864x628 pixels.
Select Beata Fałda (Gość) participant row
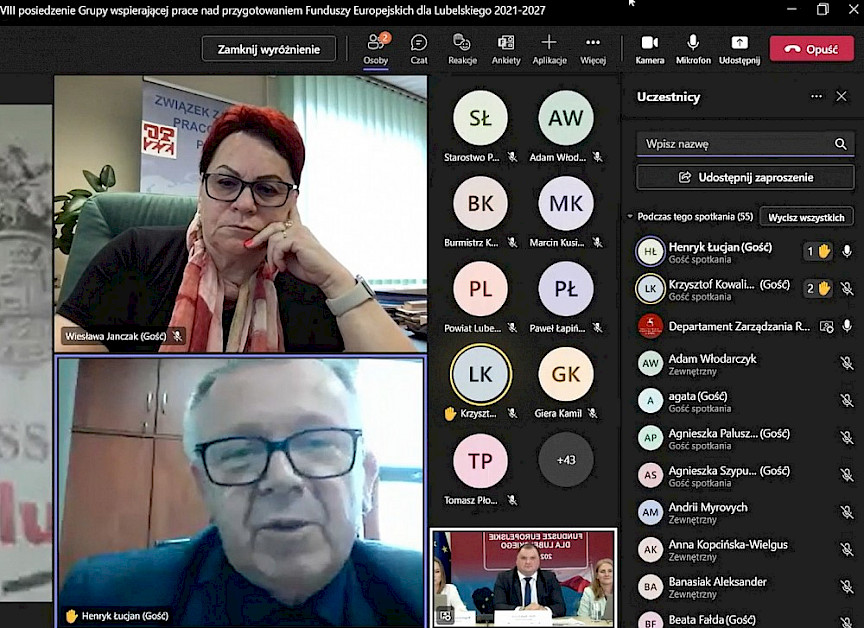(x=745, y=619)
